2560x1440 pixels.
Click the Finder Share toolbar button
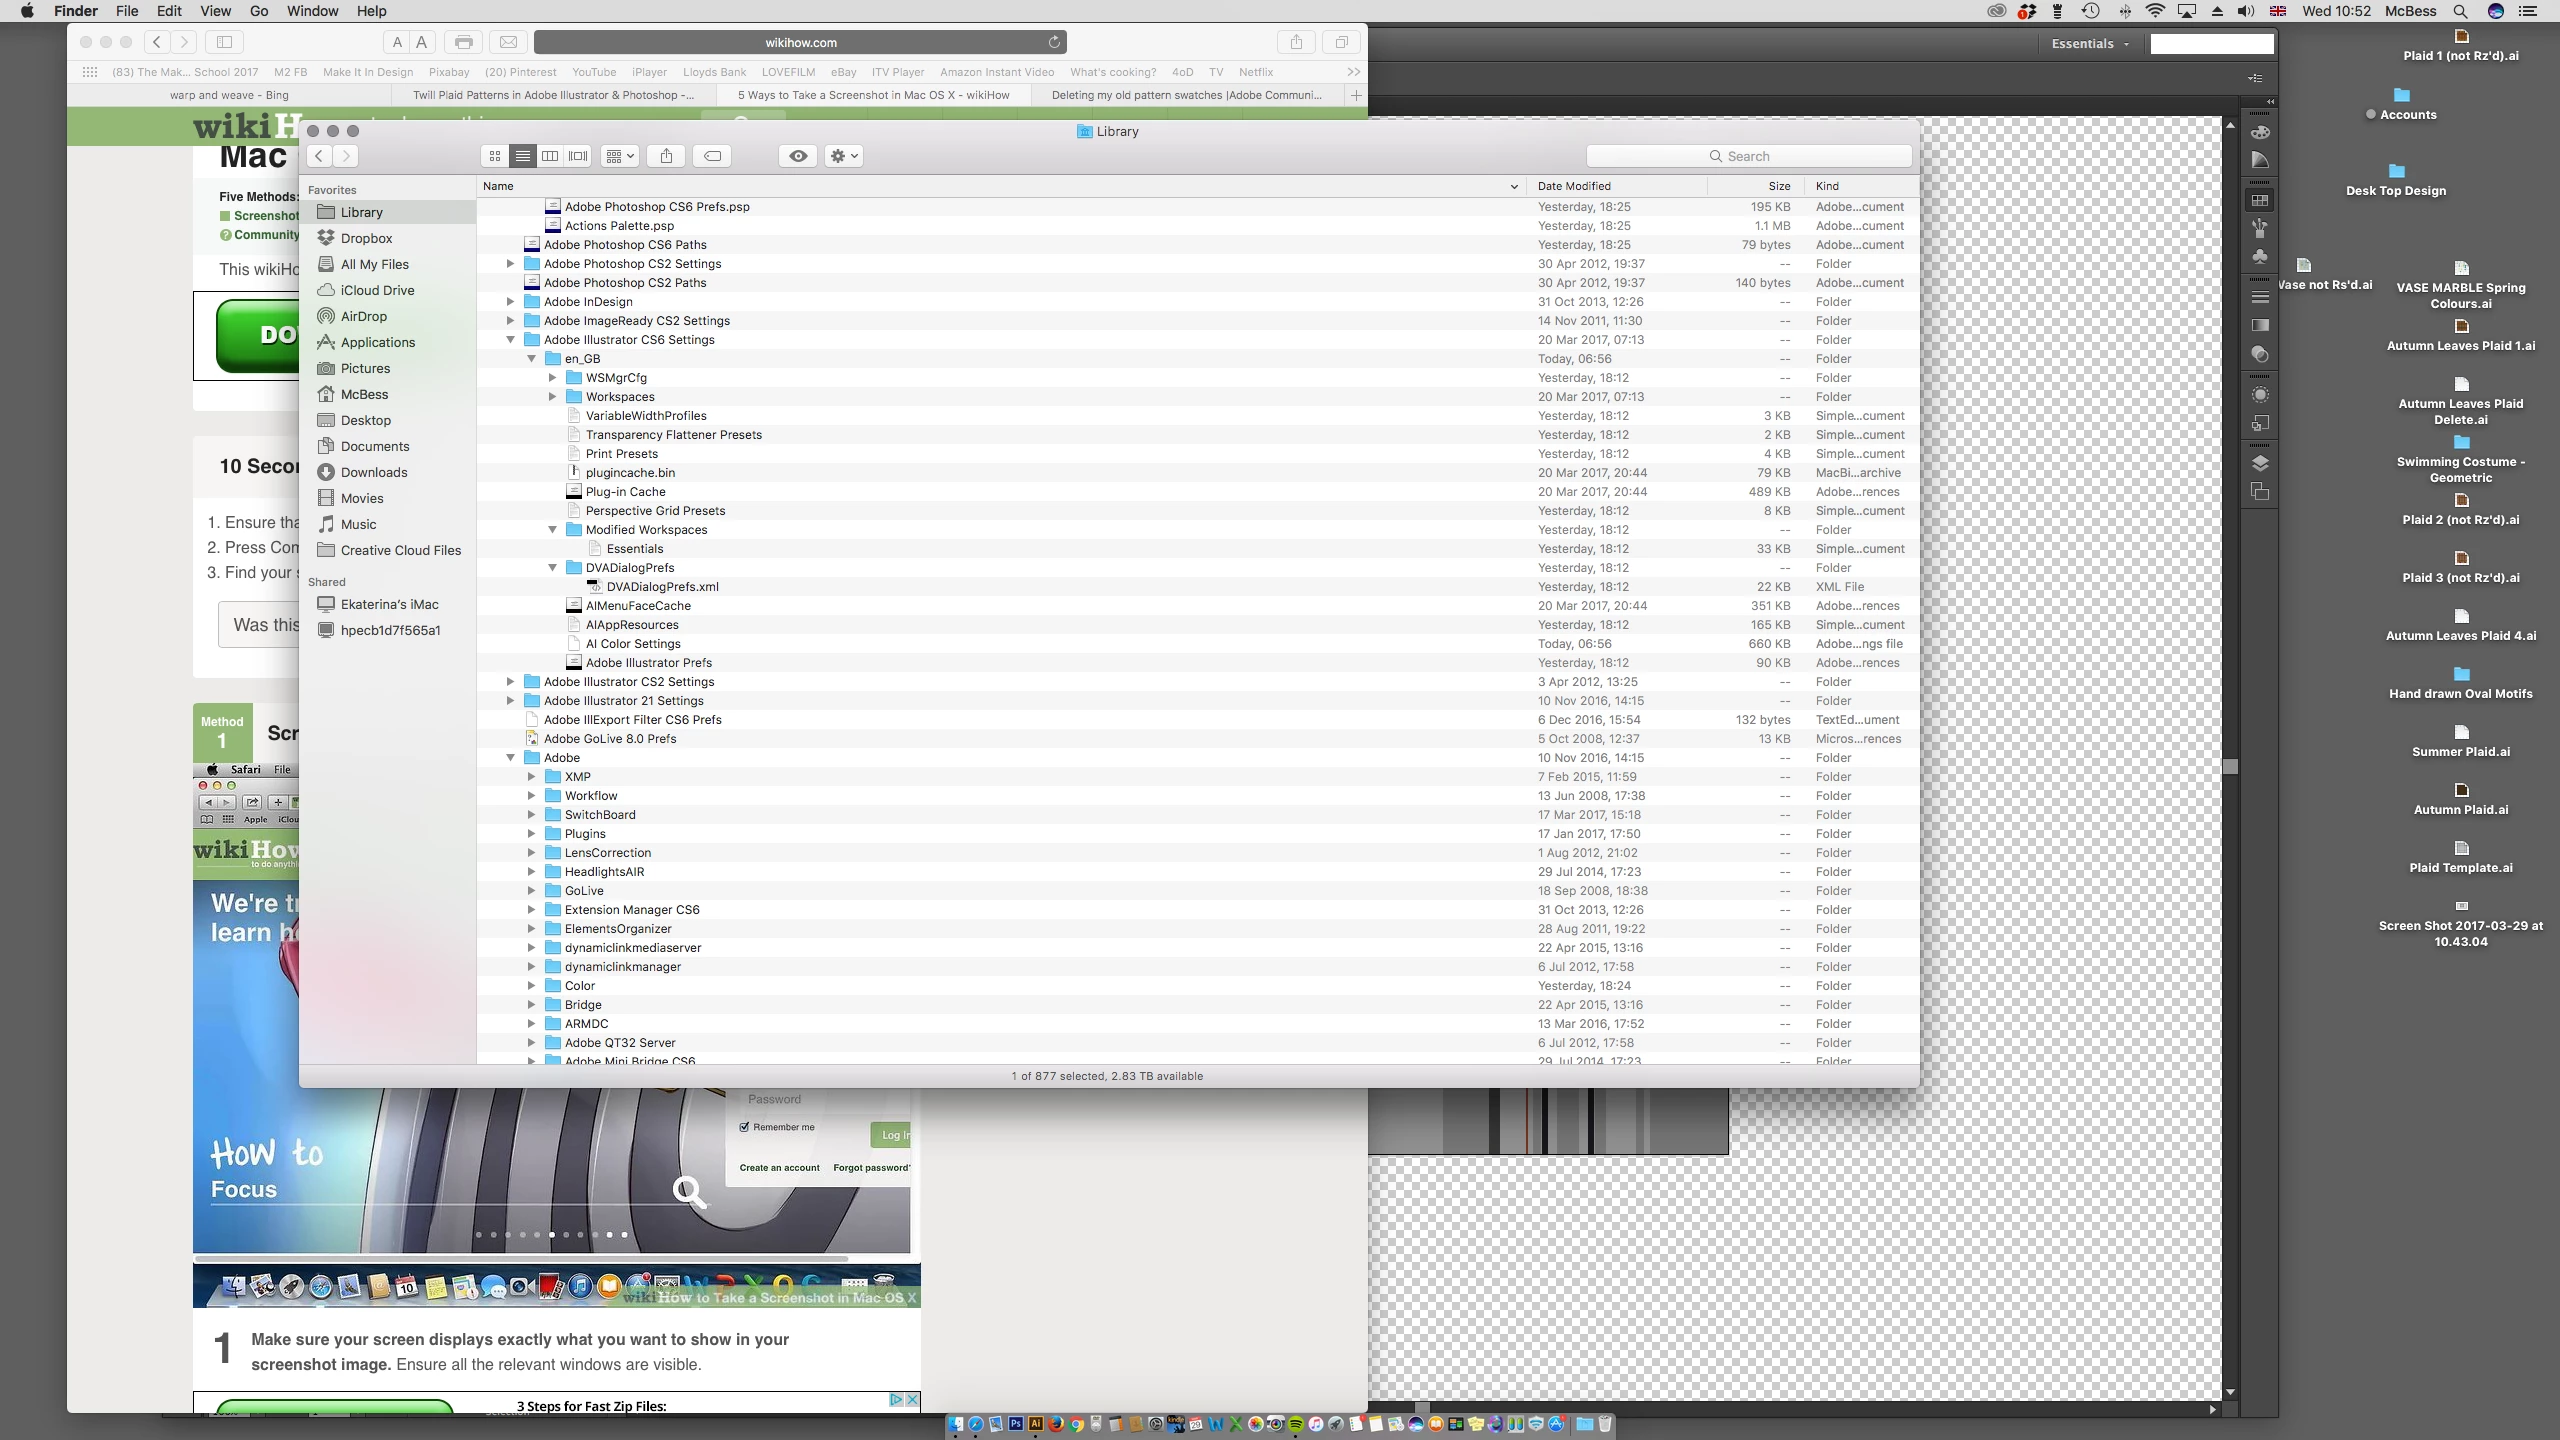pos(666,156)
